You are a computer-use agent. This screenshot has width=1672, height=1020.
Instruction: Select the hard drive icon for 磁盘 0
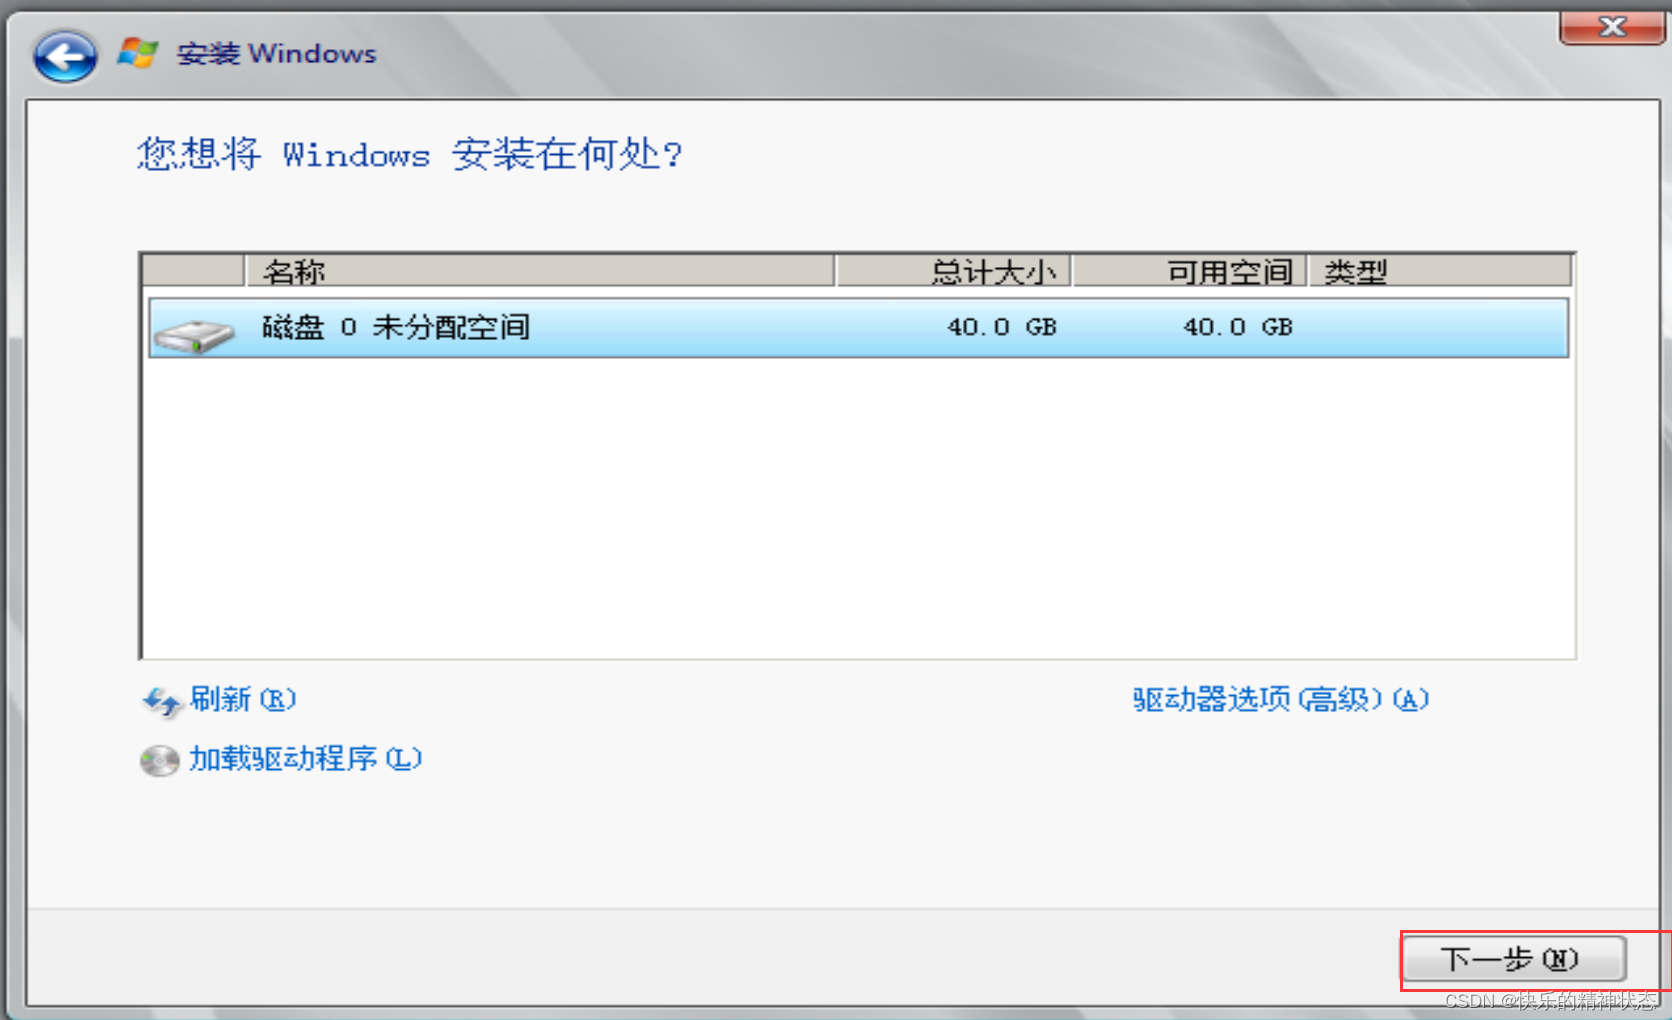[x=194, y=335]
